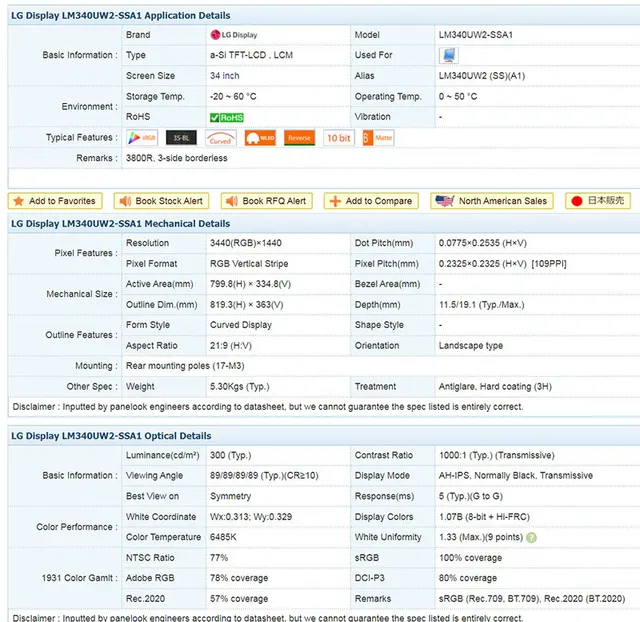640x622 pixels.
Task: Click the LG Display brand logo
Action: 233,35
